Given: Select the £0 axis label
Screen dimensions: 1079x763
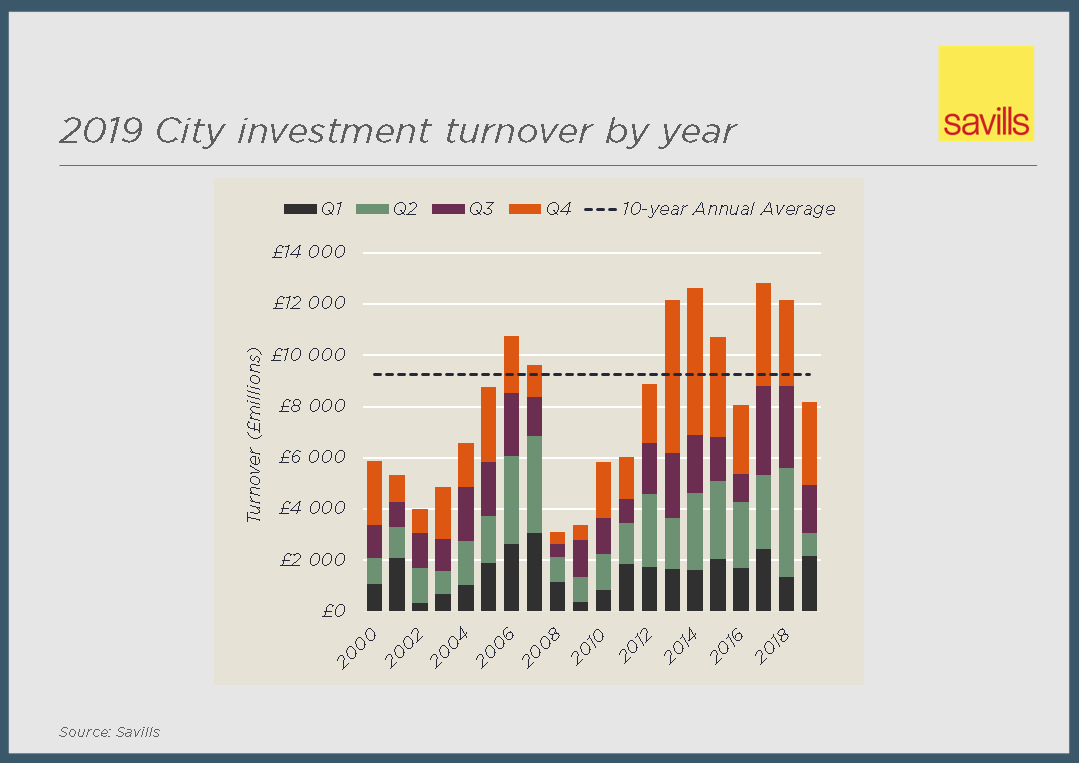Looking at the screenshot, I should pos(333,611).
